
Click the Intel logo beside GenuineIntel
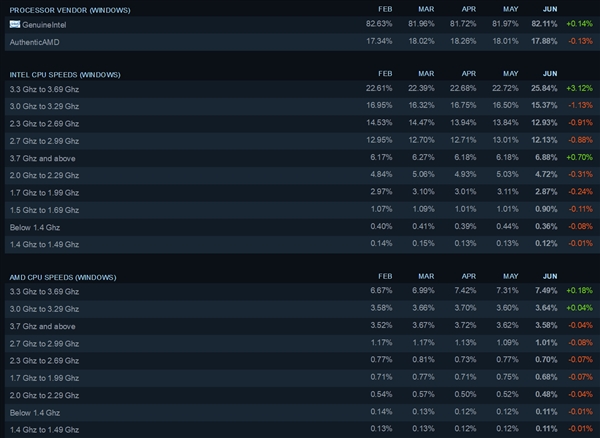pyautogui.click(x=14, y=23)
